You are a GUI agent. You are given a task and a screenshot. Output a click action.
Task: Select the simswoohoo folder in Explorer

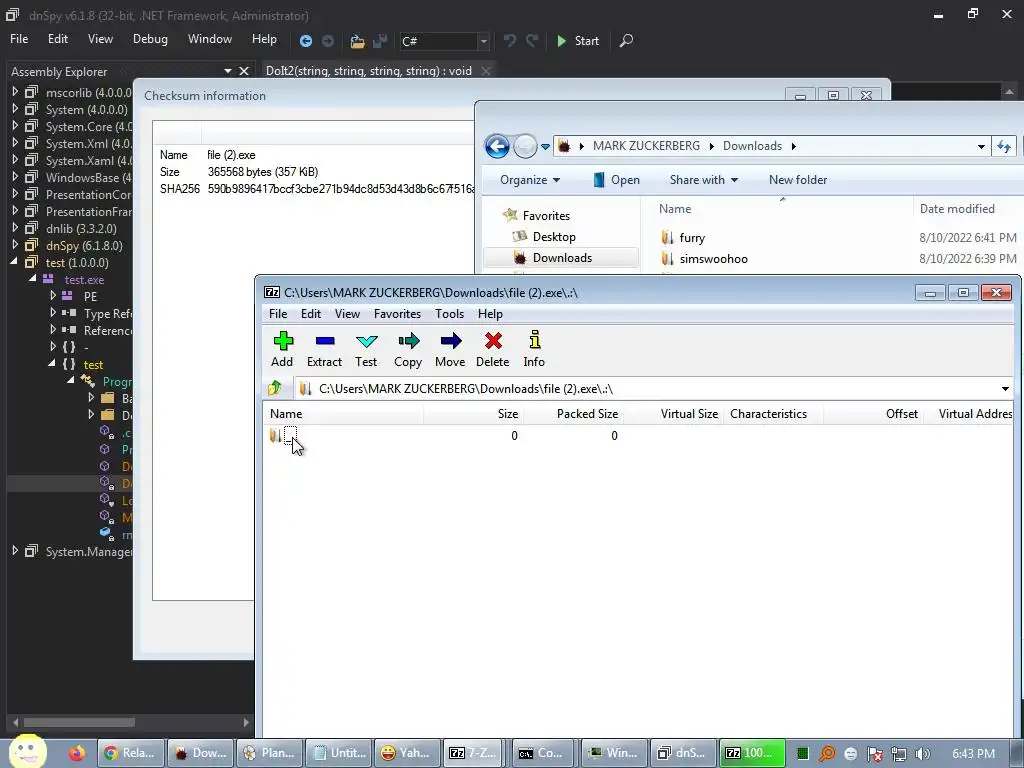click(x=713, y=259)
